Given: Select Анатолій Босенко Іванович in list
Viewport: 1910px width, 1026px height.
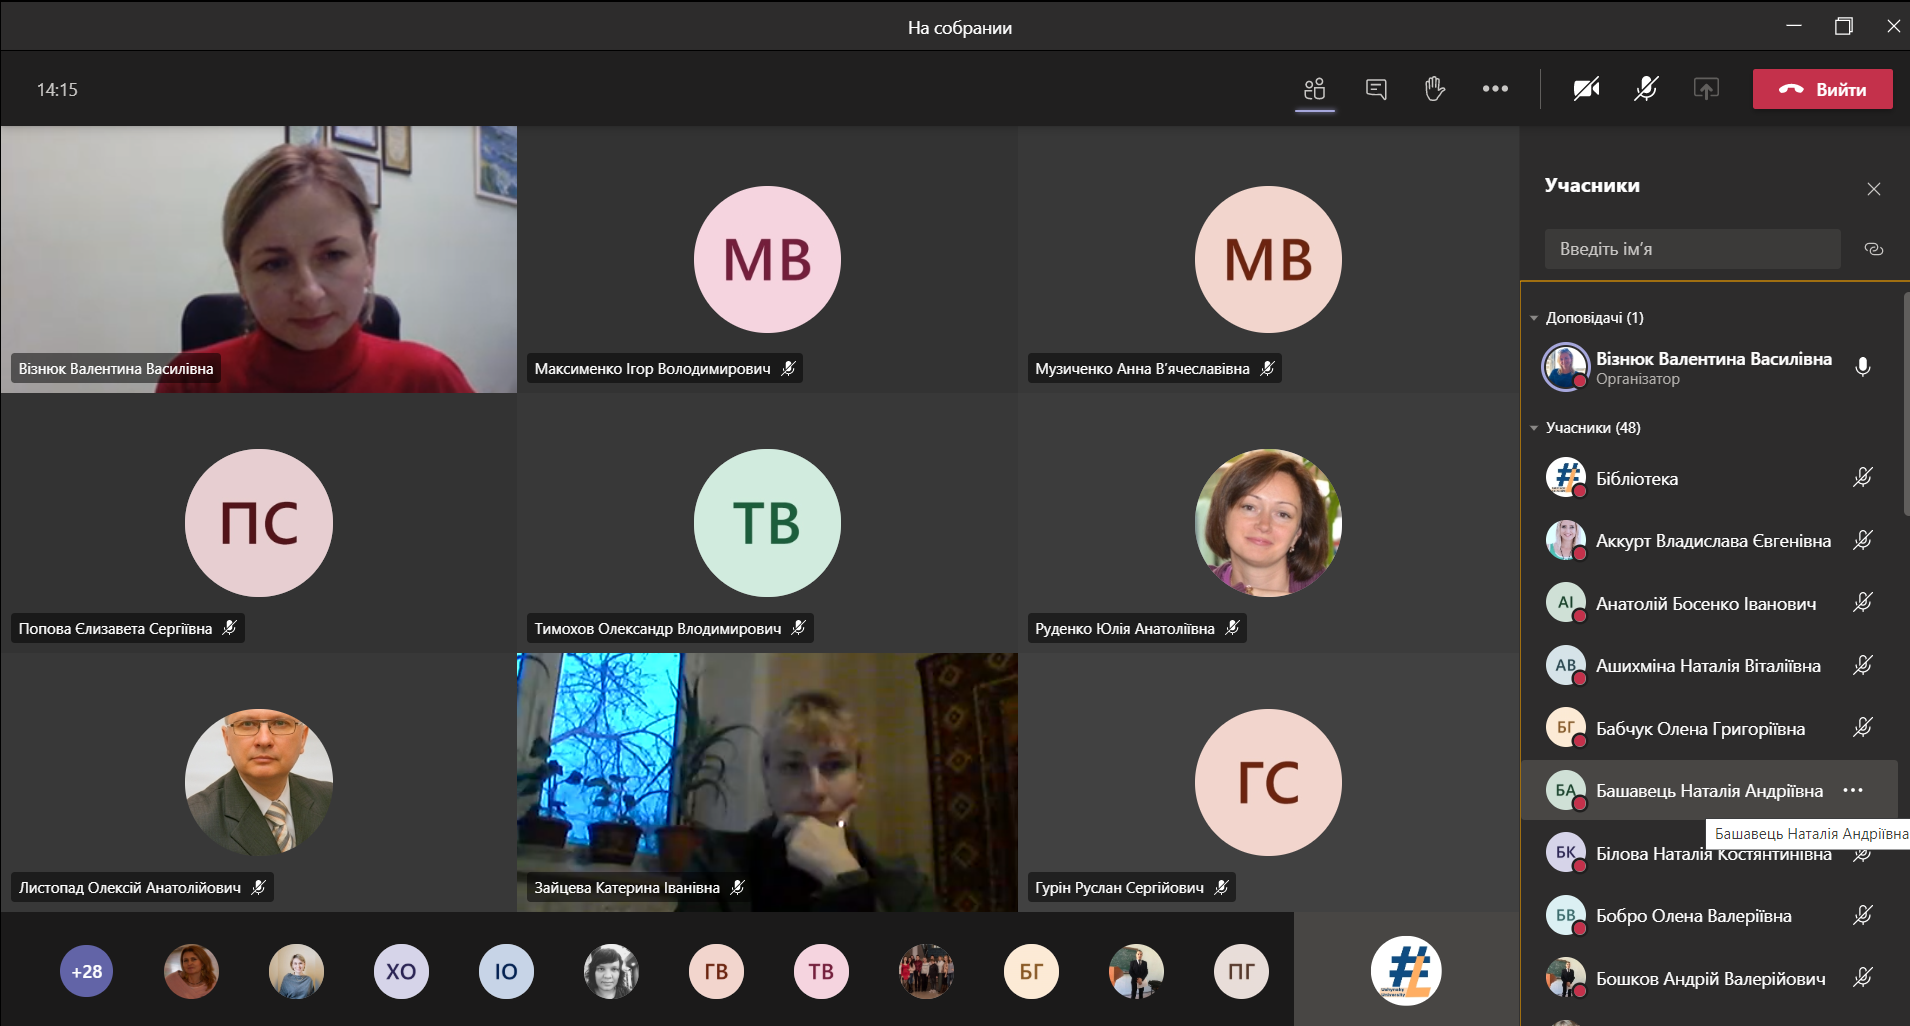Looking at the screenshot, I should click(1709, 603).
